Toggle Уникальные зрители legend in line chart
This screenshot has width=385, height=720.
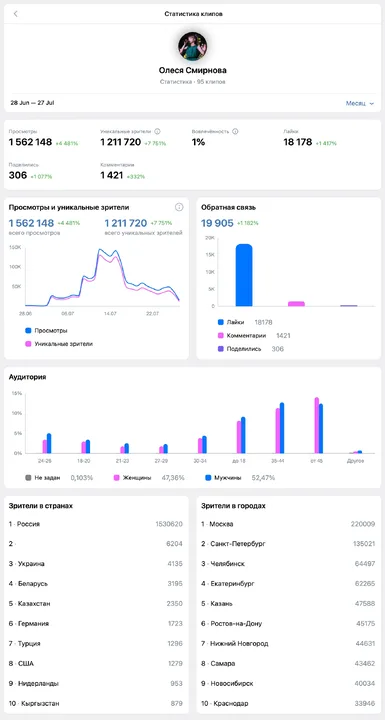(x=59, y=343)
